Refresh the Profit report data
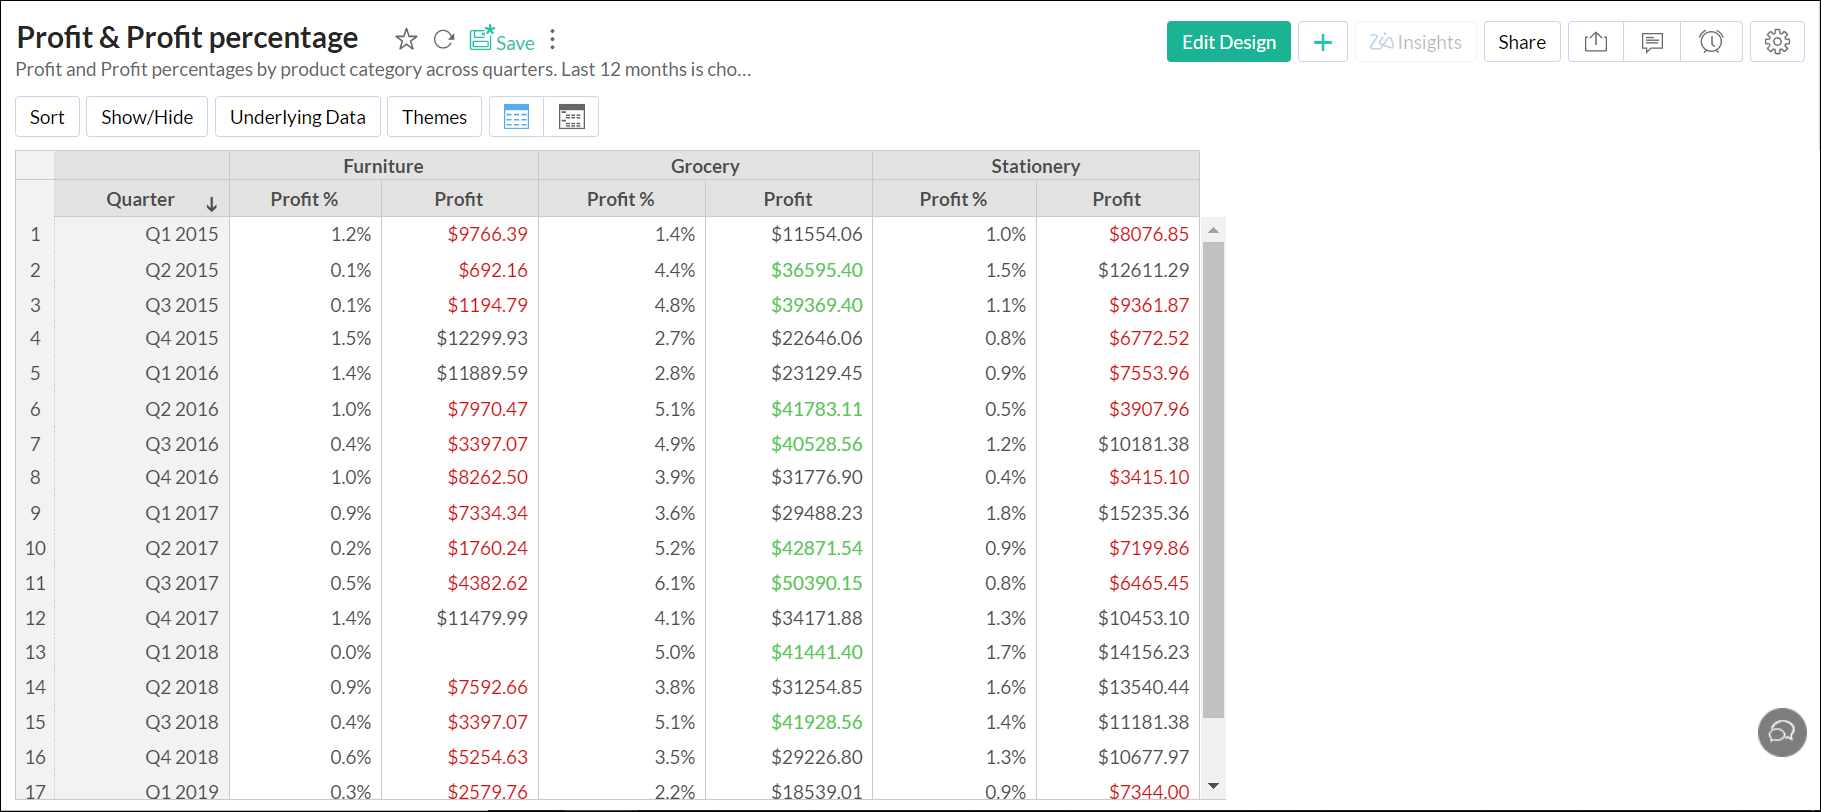 point(444,40)
